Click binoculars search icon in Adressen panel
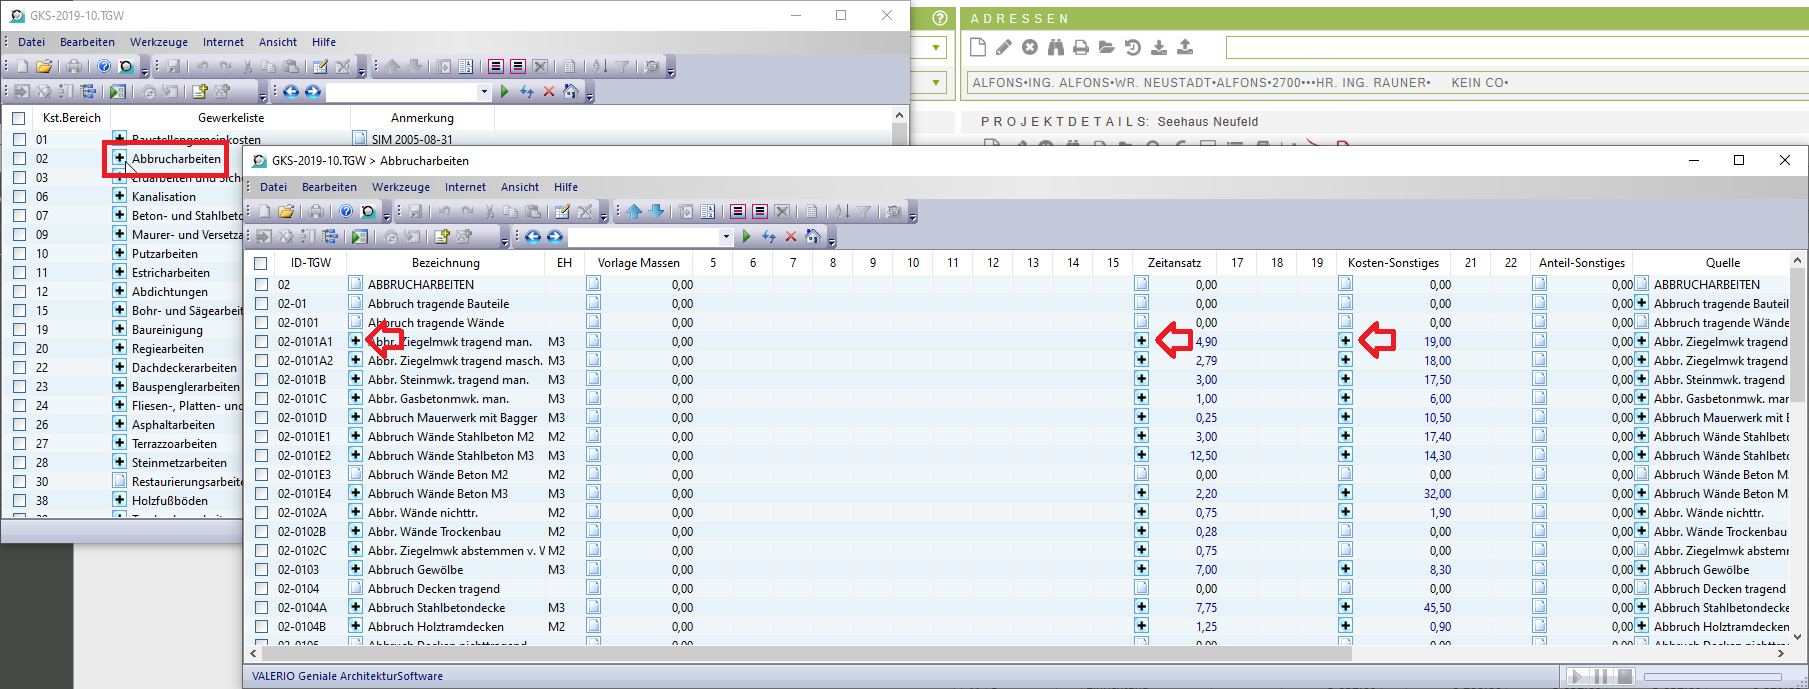The height and width of the screenshot is (689, 1809). [x=1056, y=47]
